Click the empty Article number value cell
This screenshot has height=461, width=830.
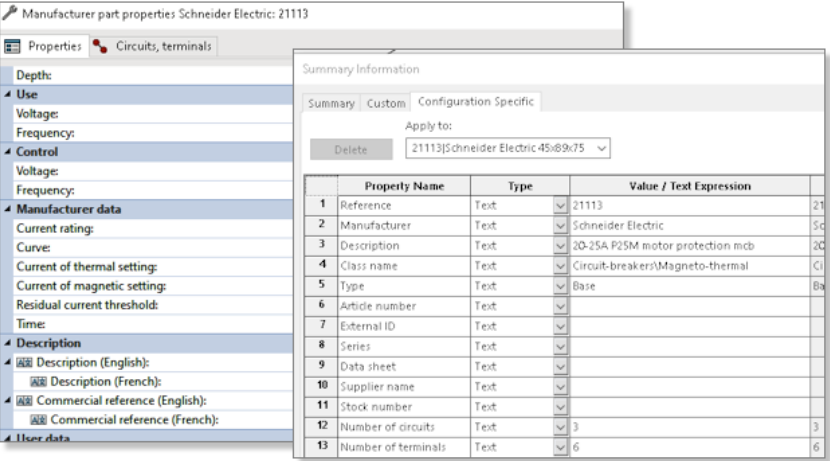pos(690,306)
